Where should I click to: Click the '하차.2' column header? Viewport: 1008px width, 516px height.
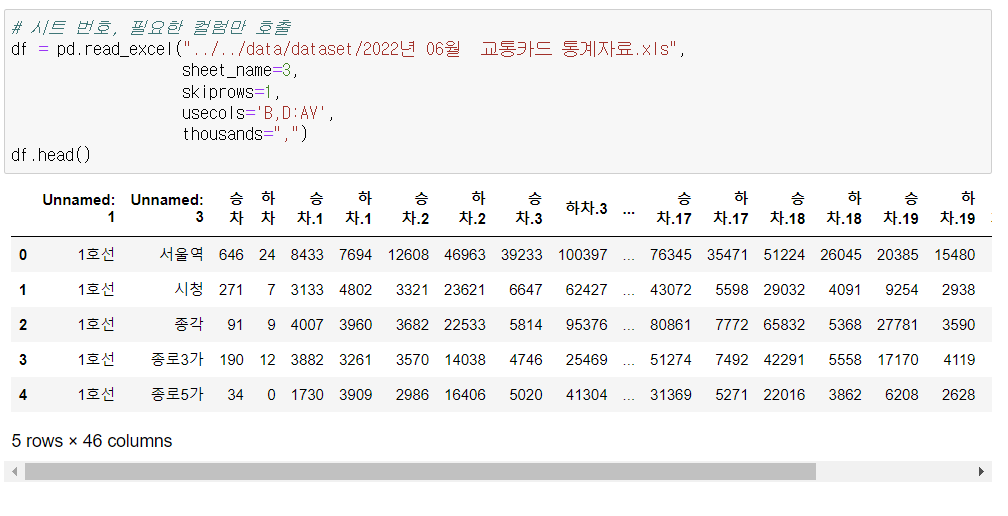point(472,208)
